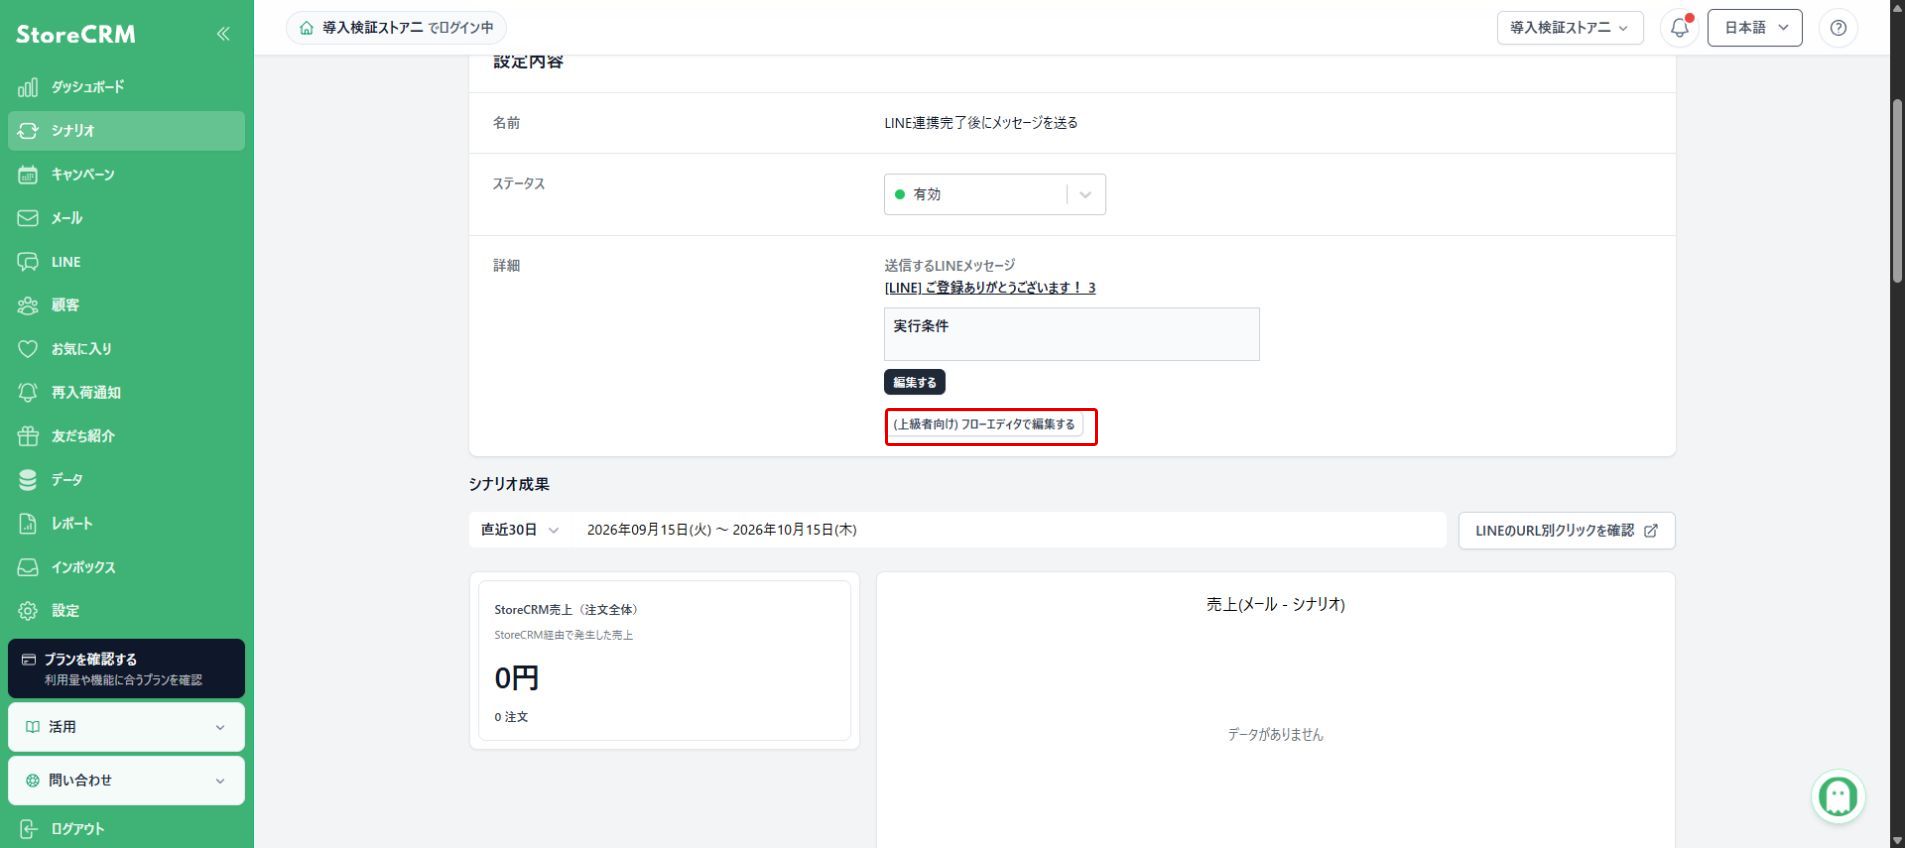
Task: Click the page vertical scrollbar thumb
Action: 1896,190
